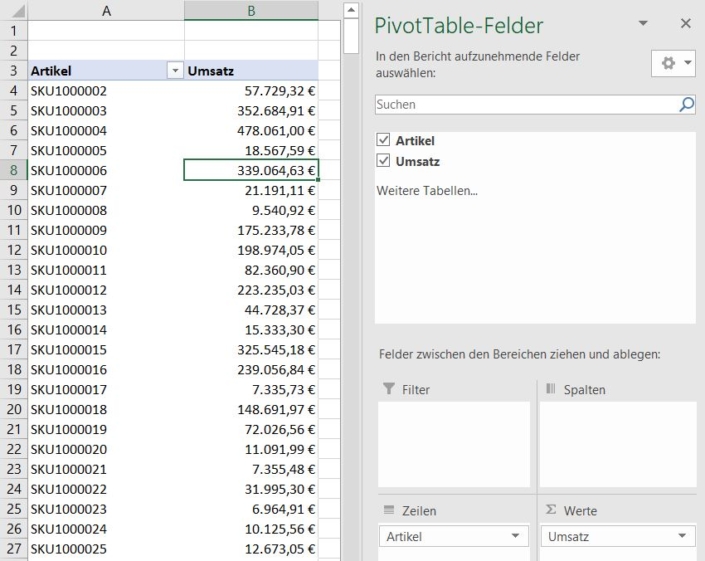
Task: Select cell with 339.064,63 €
Action: pos(251,170)
